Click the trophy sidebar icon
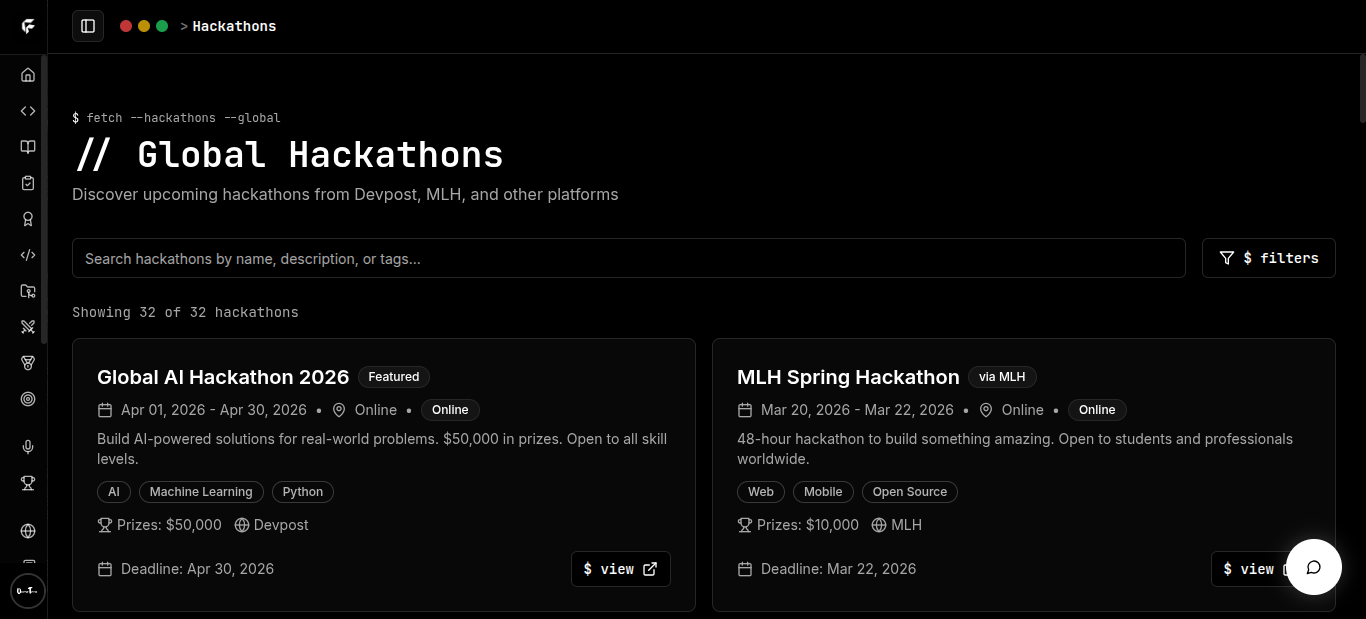Viewport: 1366px width, 619px height. tap(28, 483)
